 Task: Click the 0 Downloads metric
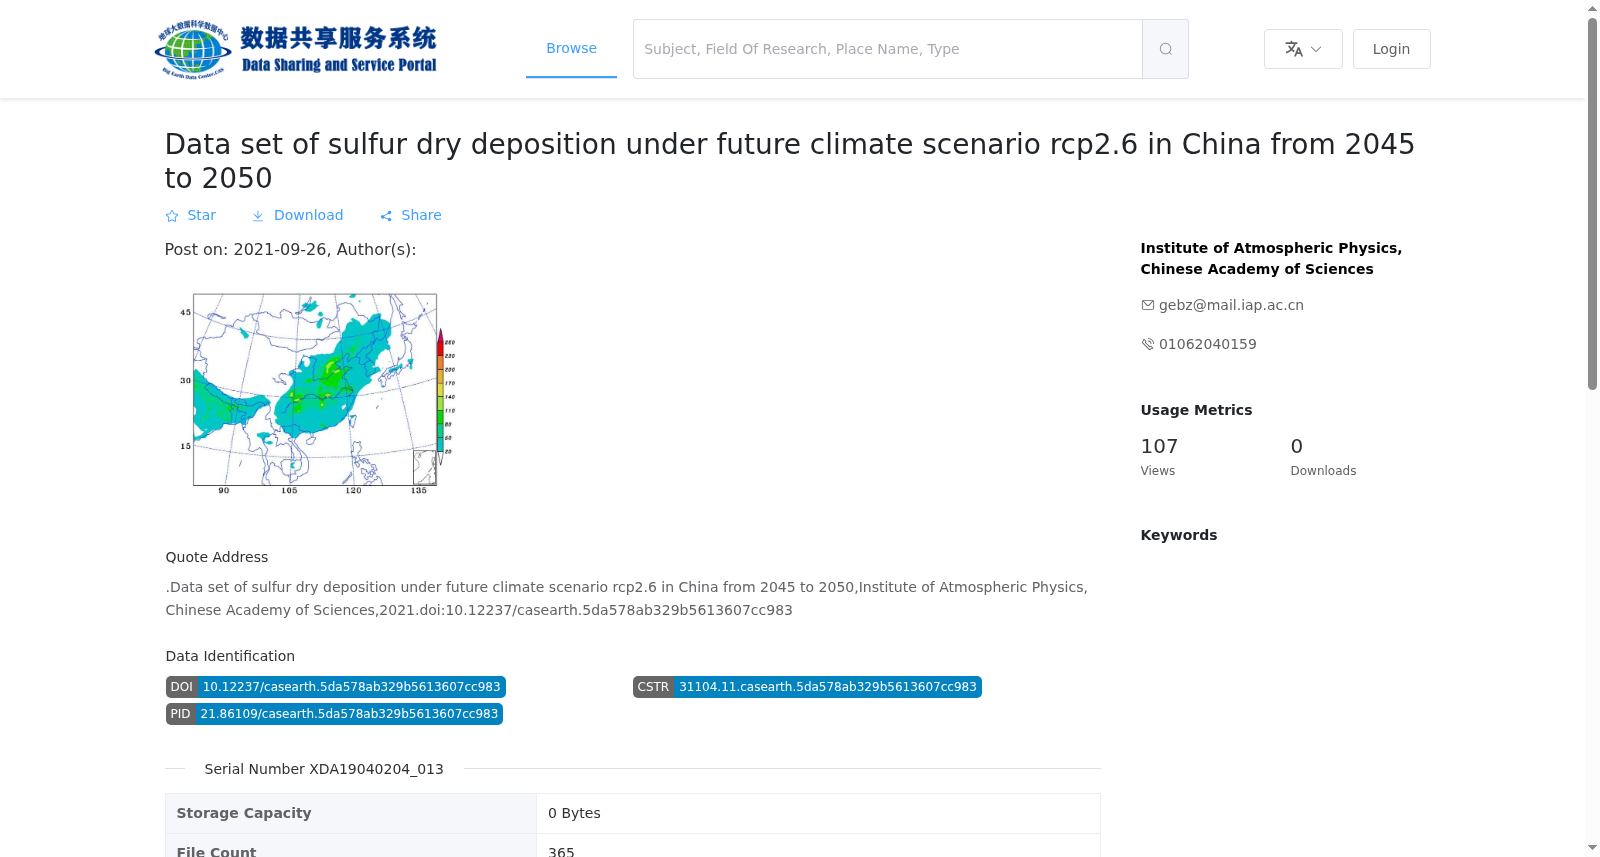tap(1323, 456)
